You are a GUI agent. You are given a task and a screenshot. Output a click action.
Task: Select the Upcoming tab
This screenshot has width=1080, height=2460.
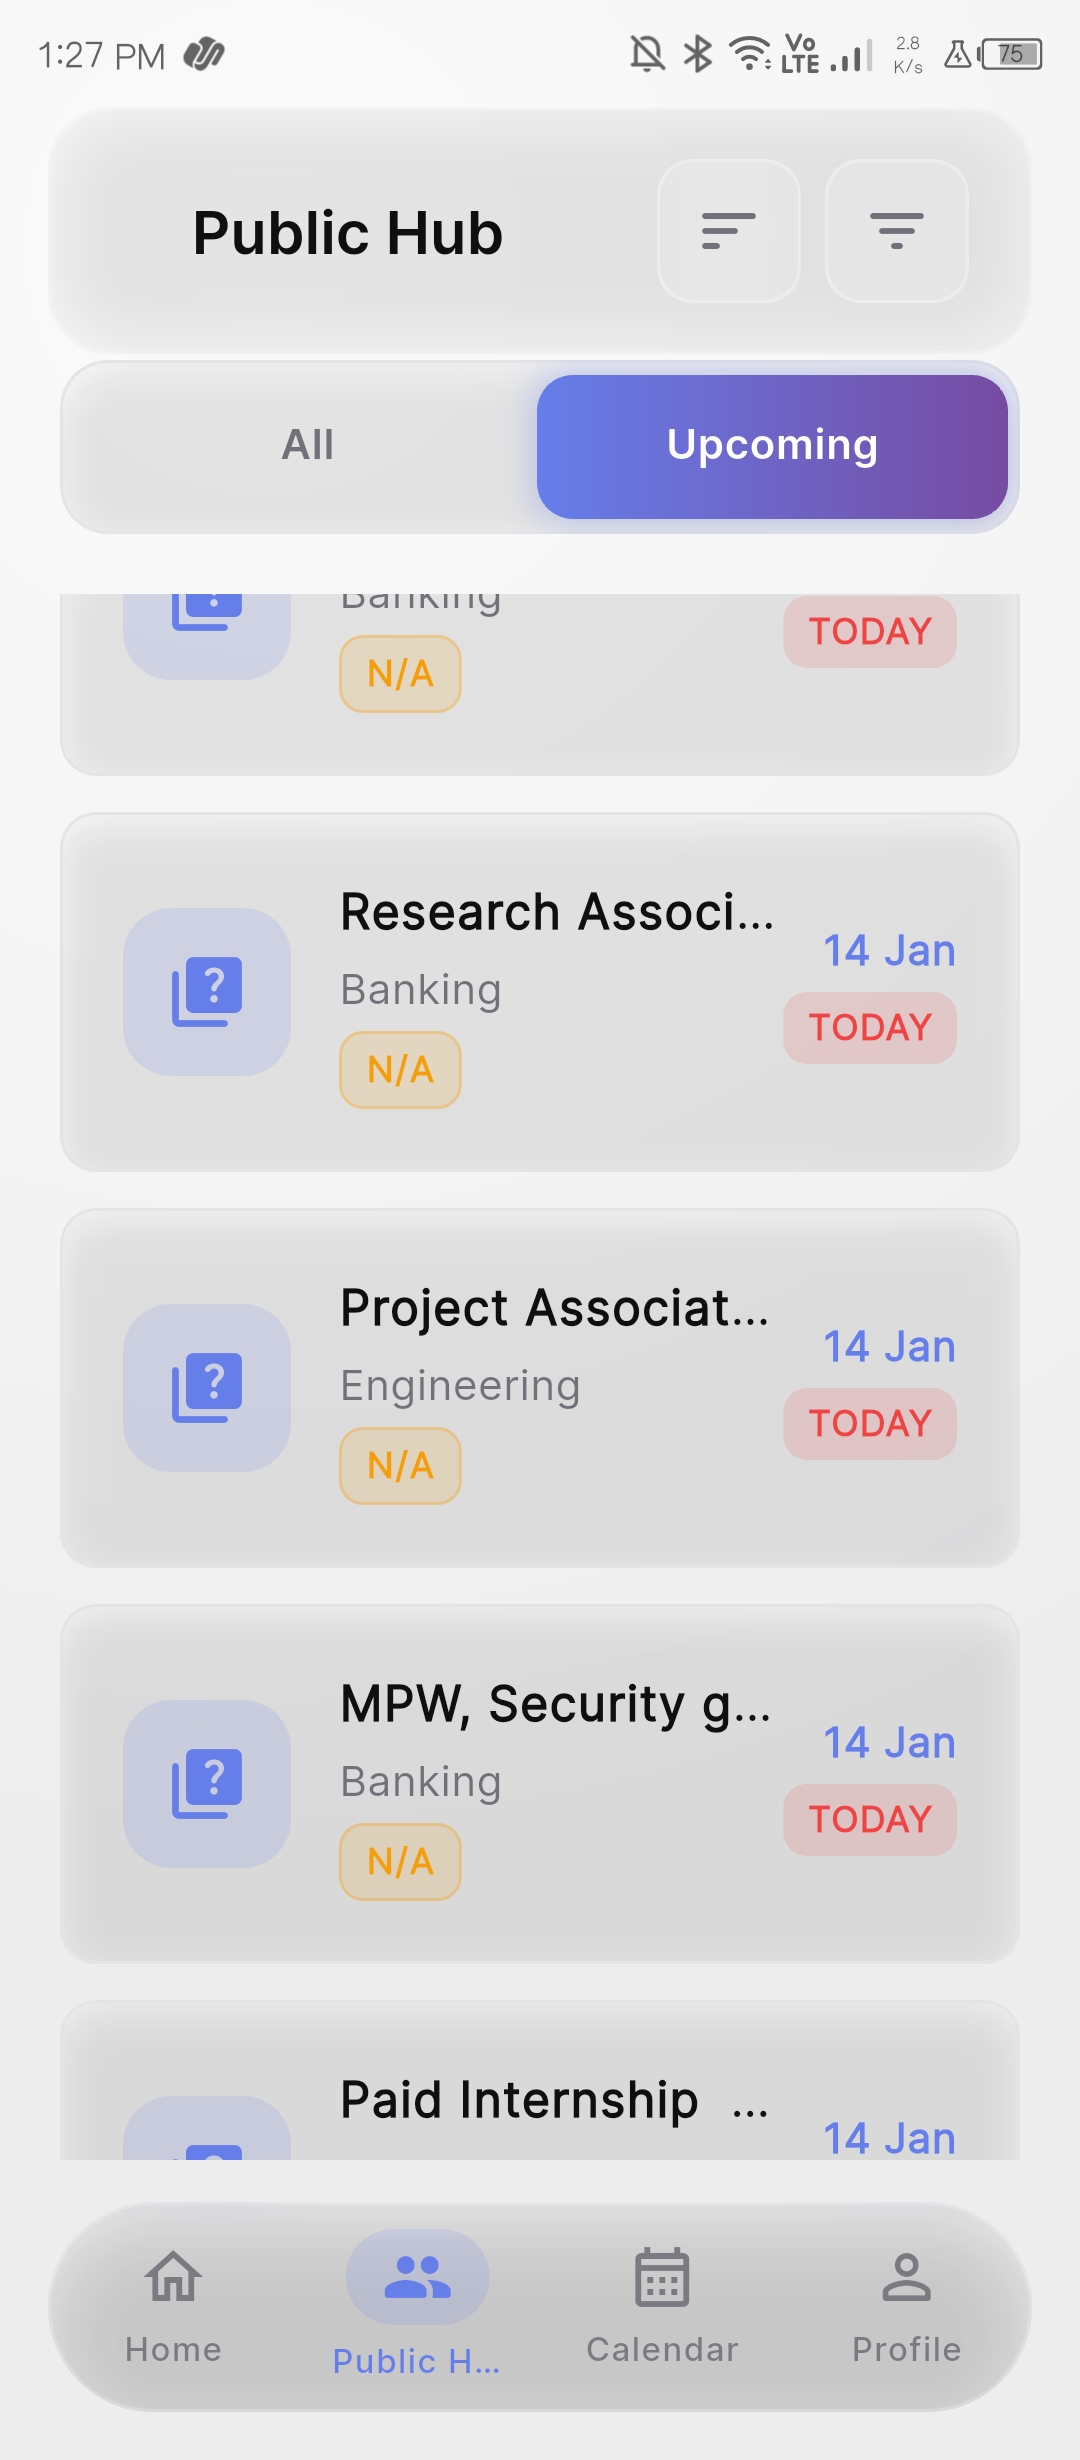tap(772, 446)
